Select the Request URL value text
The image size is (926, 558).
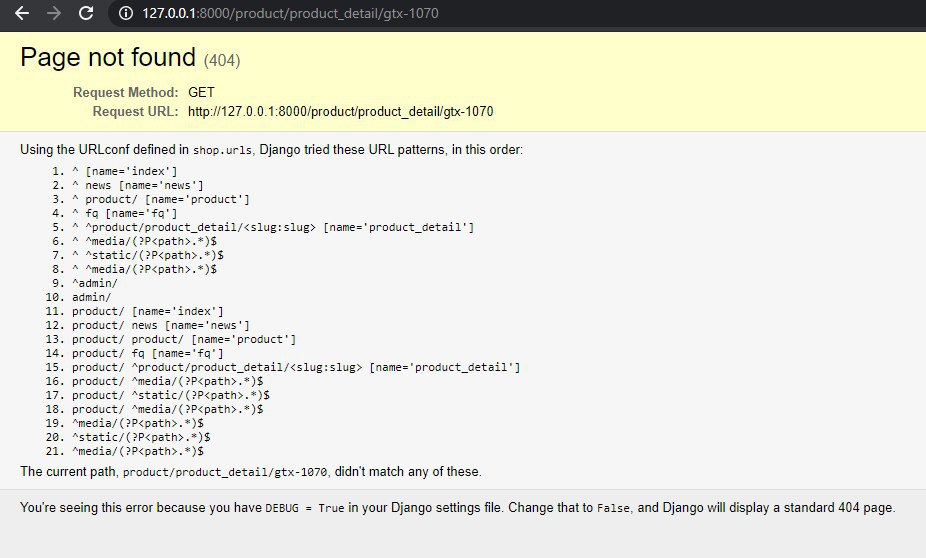click(x=340, y=112)
